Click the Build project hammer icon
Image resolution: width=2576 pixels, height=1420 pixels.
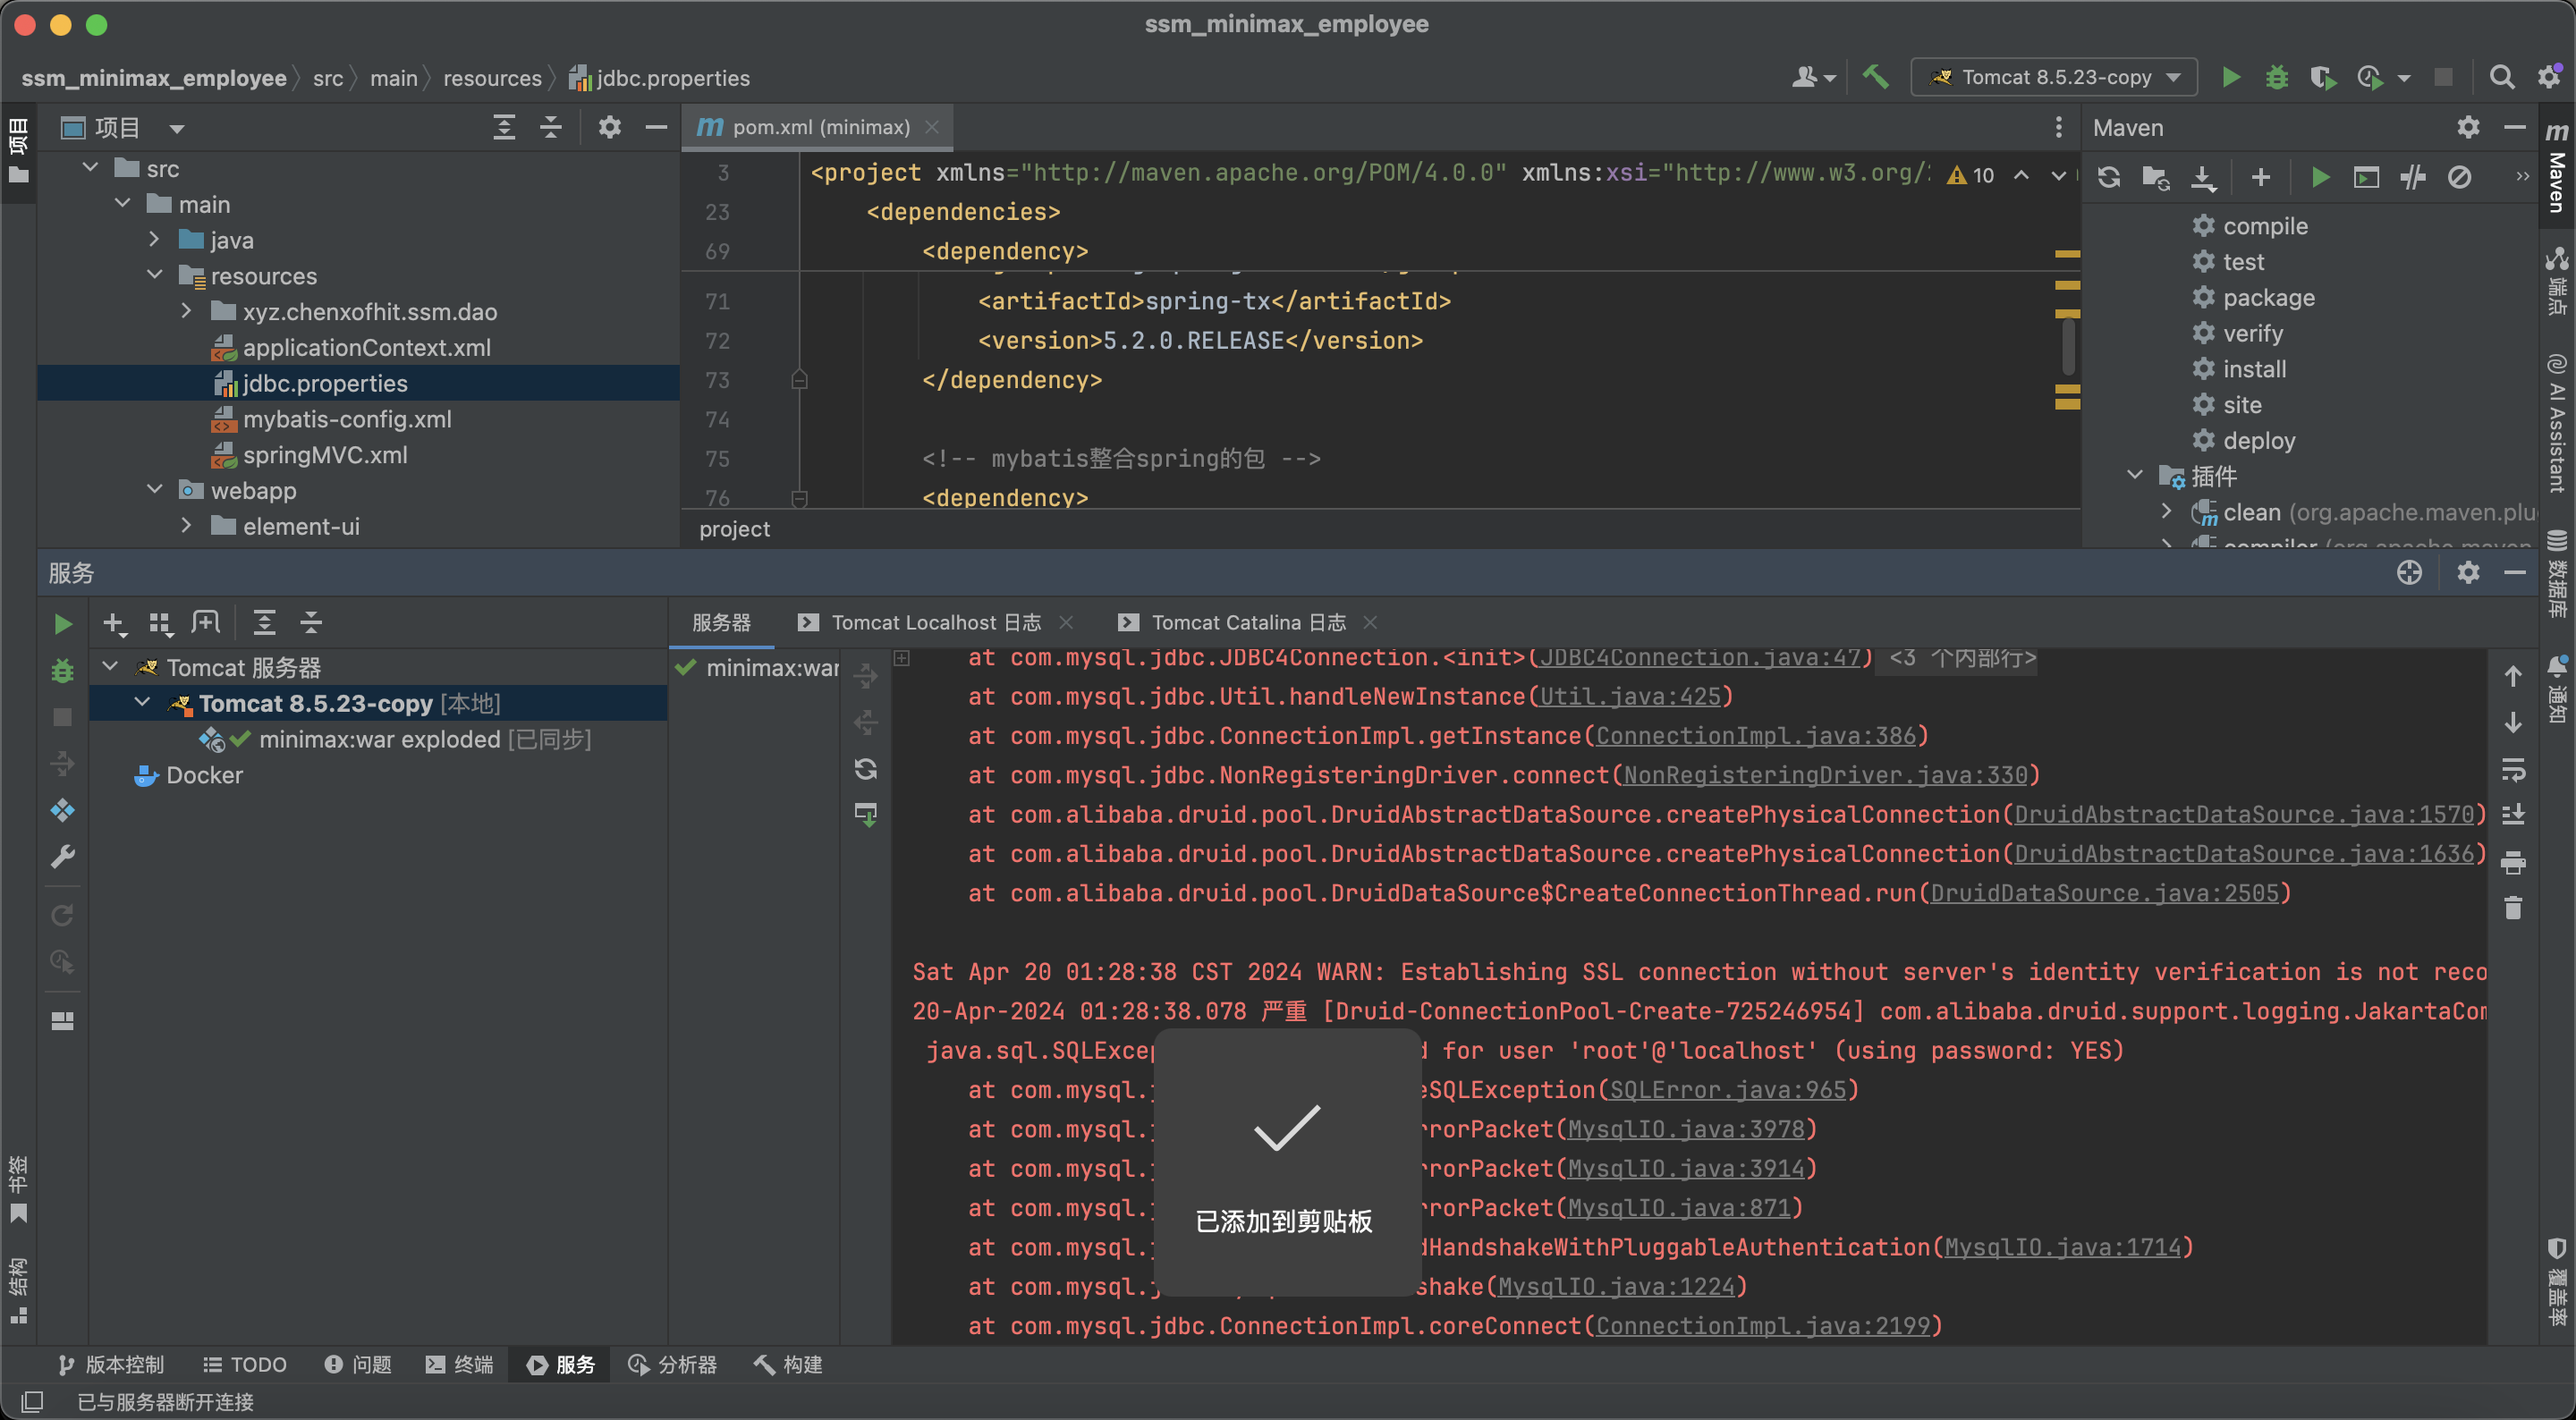(1875, 77)
